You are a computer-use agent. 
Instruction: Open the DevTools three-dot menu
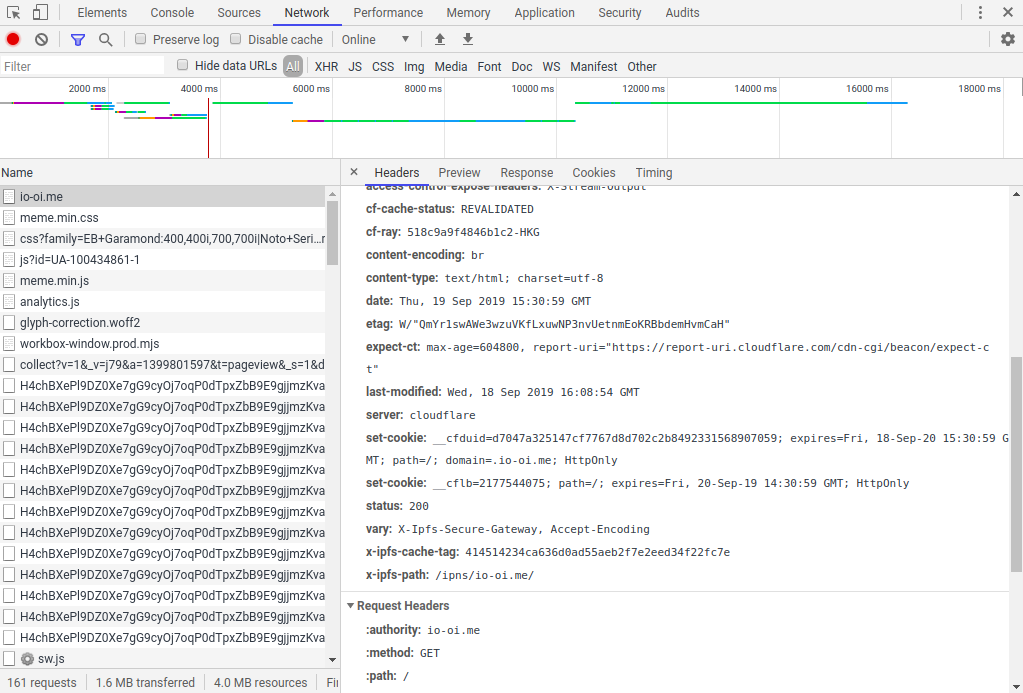click(x=980, y=12)
